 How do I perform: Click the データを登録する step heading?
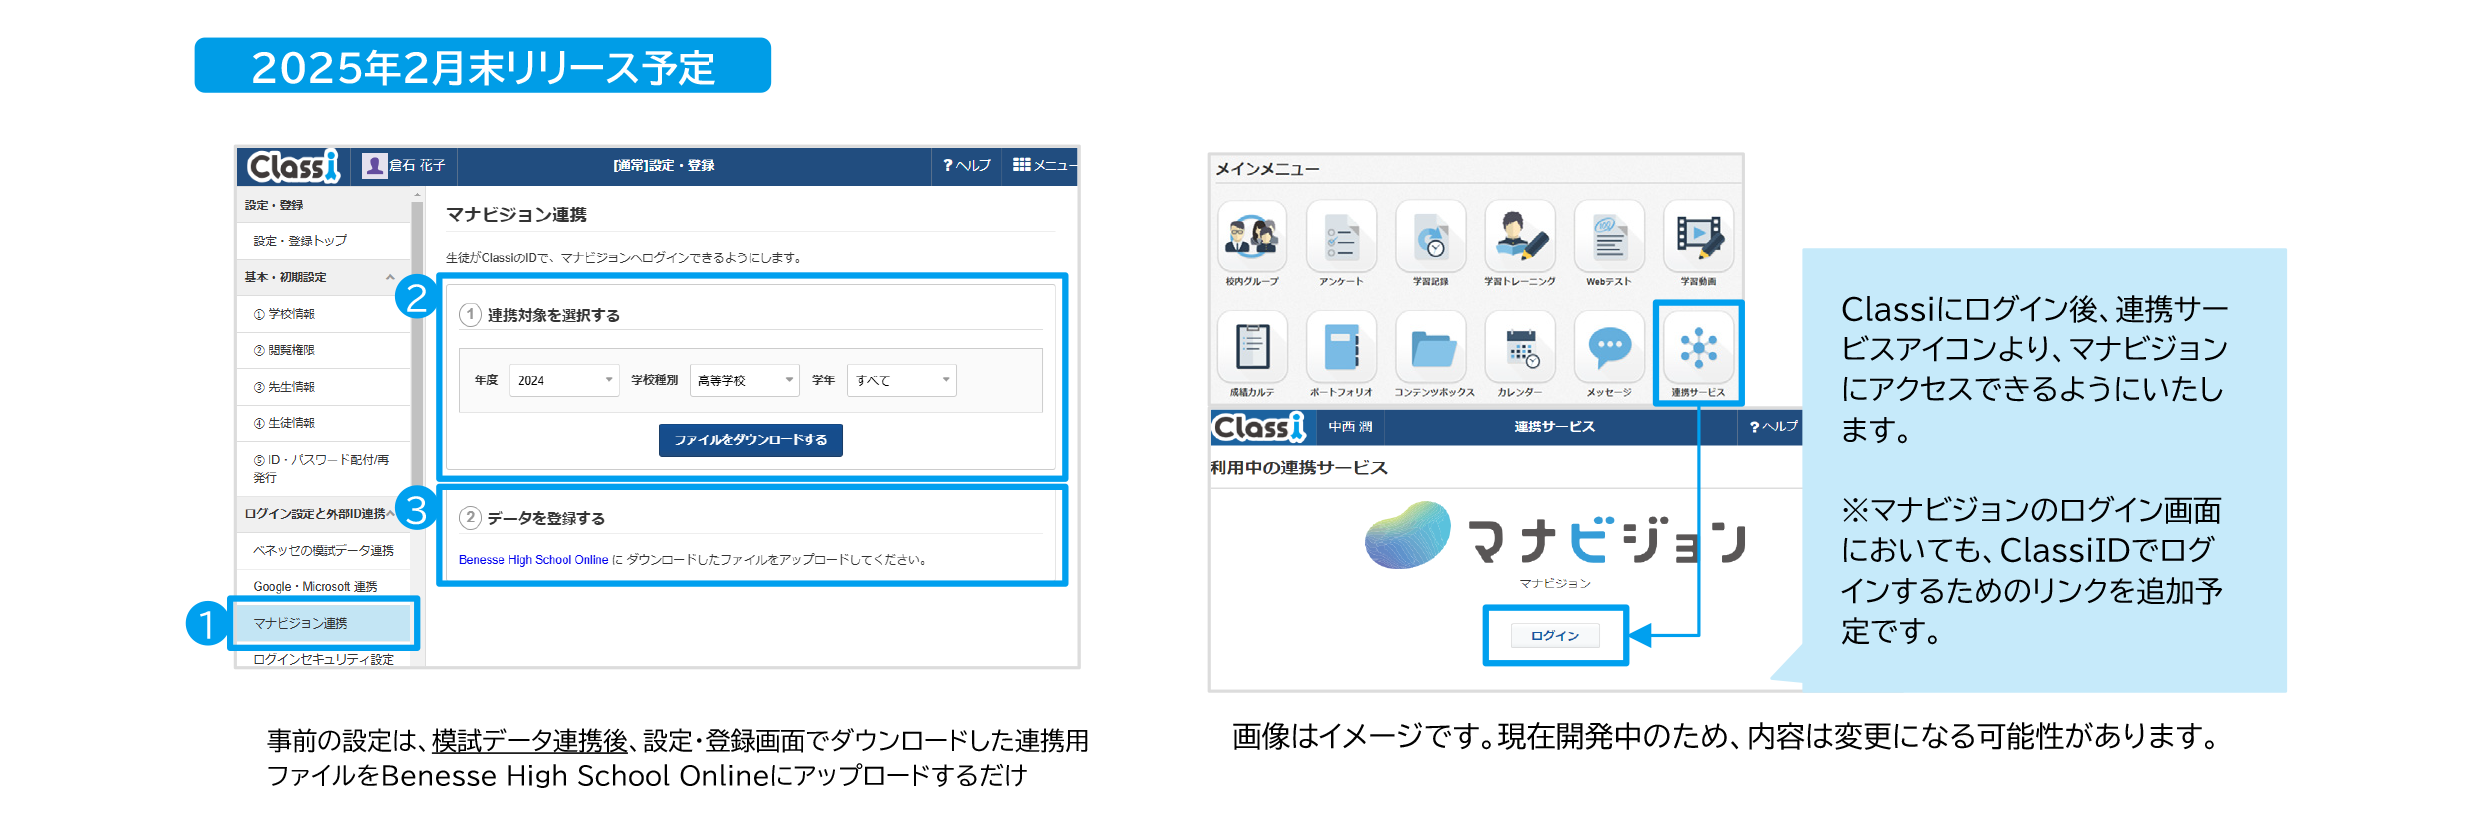545,518
